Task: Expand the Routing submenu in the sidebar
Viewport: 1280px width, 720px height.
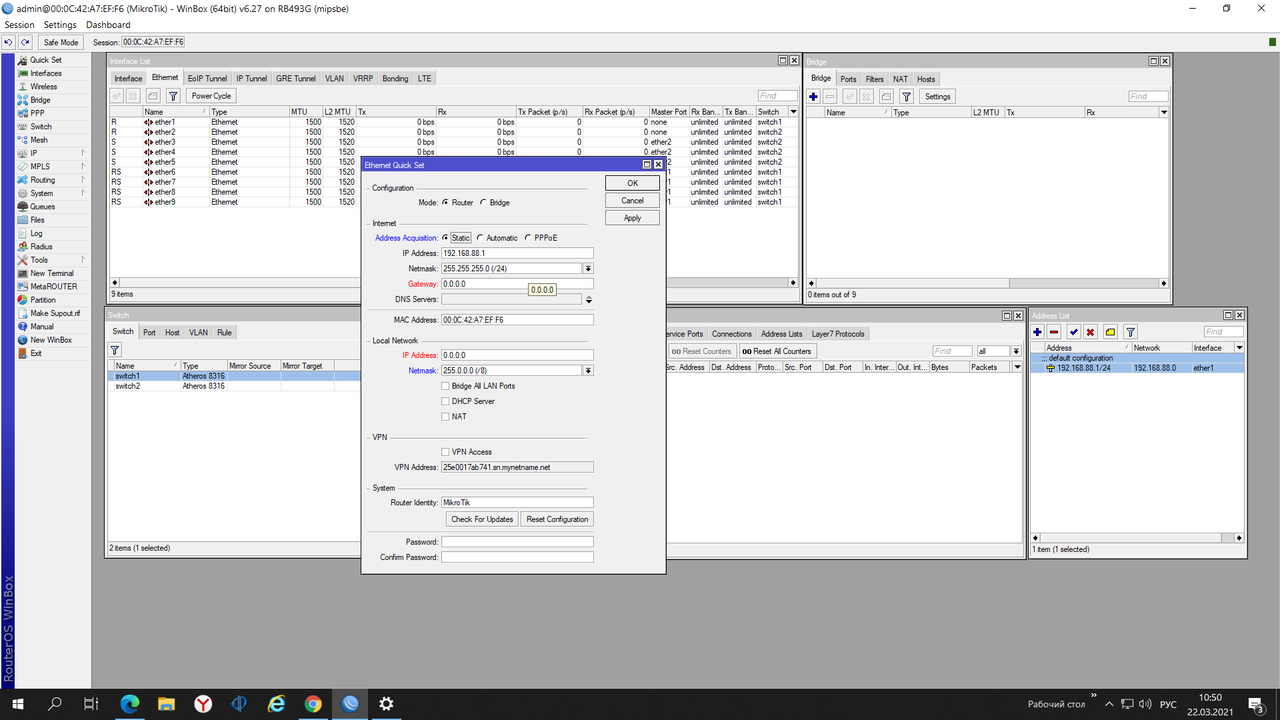Action: click(82, 180)
